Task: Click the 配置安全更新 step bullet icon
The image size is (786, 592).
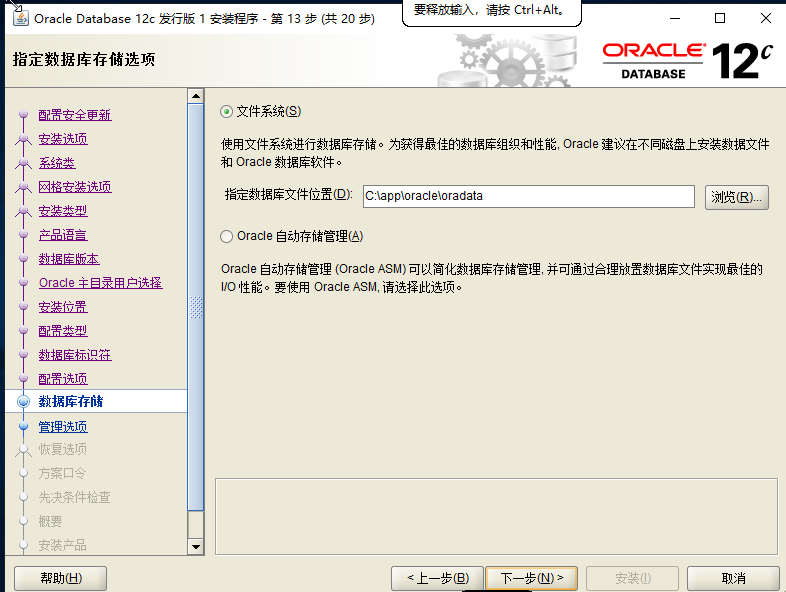Action: click(23, 114)
